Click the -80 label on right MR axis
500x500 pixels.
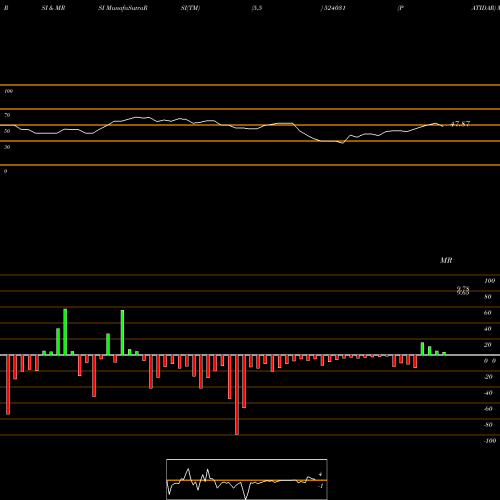coord(488,425)
